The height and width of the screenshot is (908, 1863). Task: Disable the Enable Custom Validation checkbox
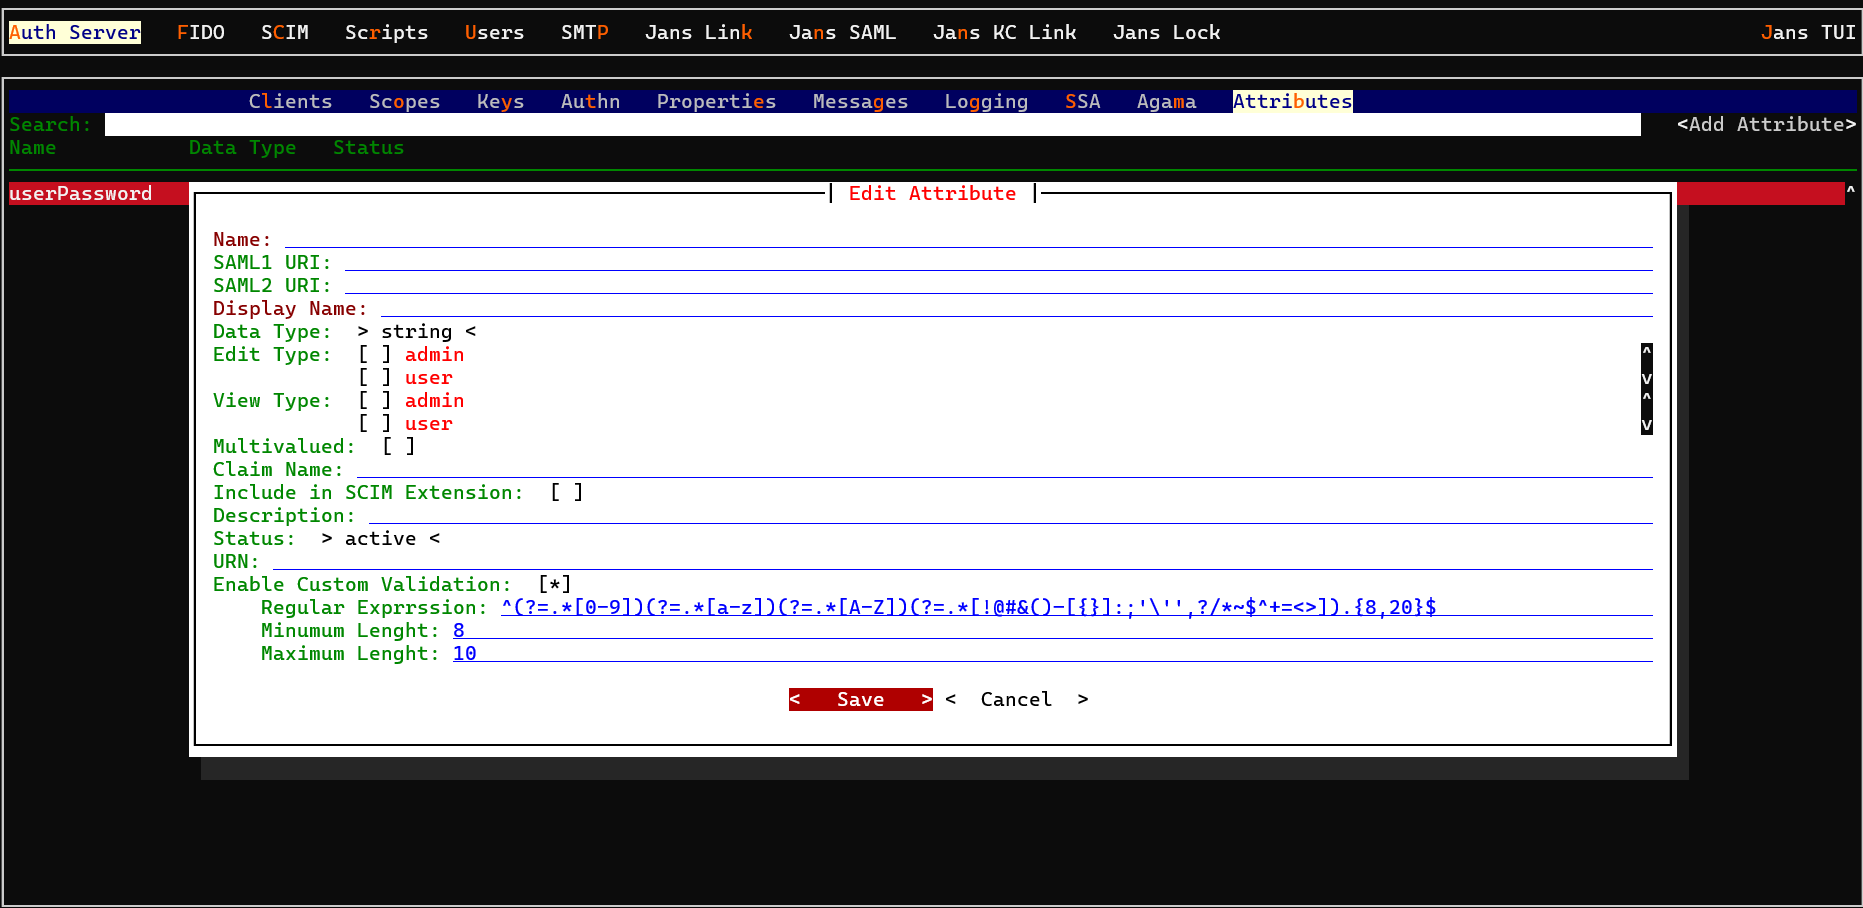[x=555, y=584]
